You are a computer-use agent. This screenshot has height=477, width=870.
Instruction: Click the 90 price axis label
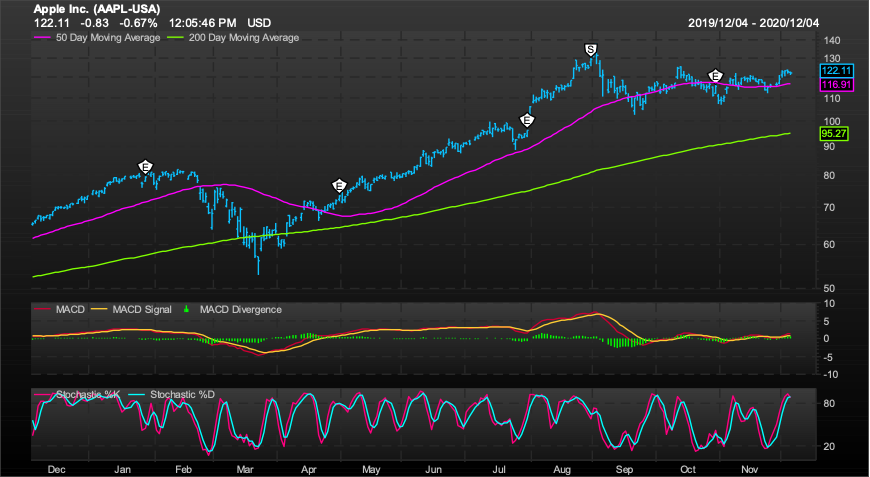829,146
